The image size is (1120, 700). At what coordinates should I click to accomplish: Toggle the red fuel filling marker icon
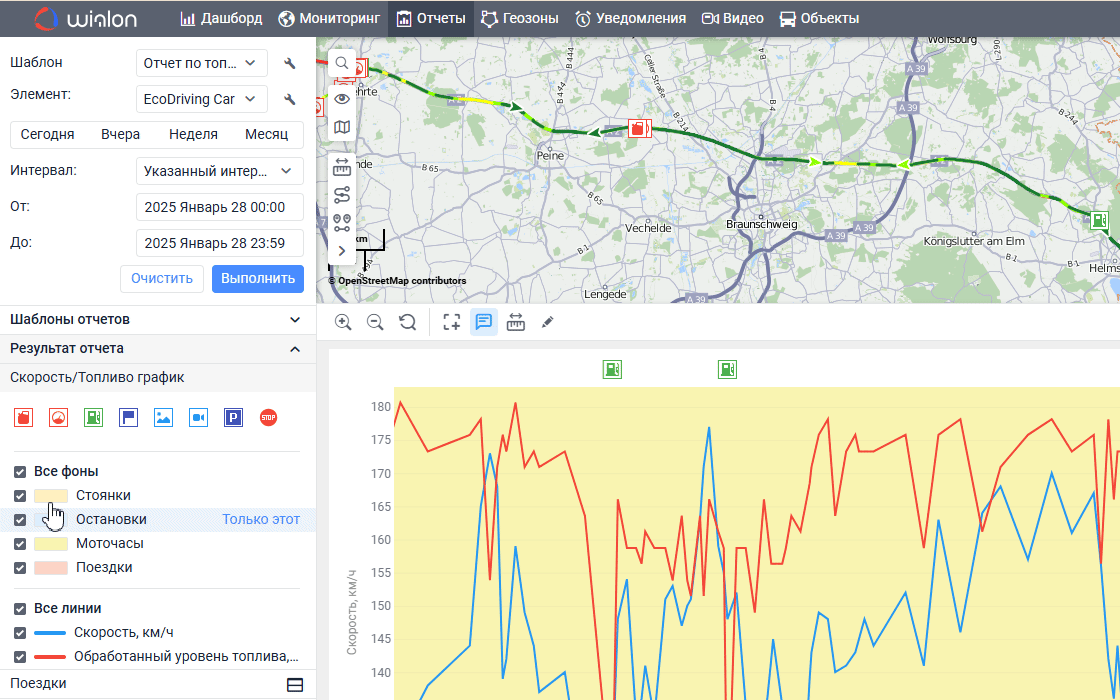point(24,418)
